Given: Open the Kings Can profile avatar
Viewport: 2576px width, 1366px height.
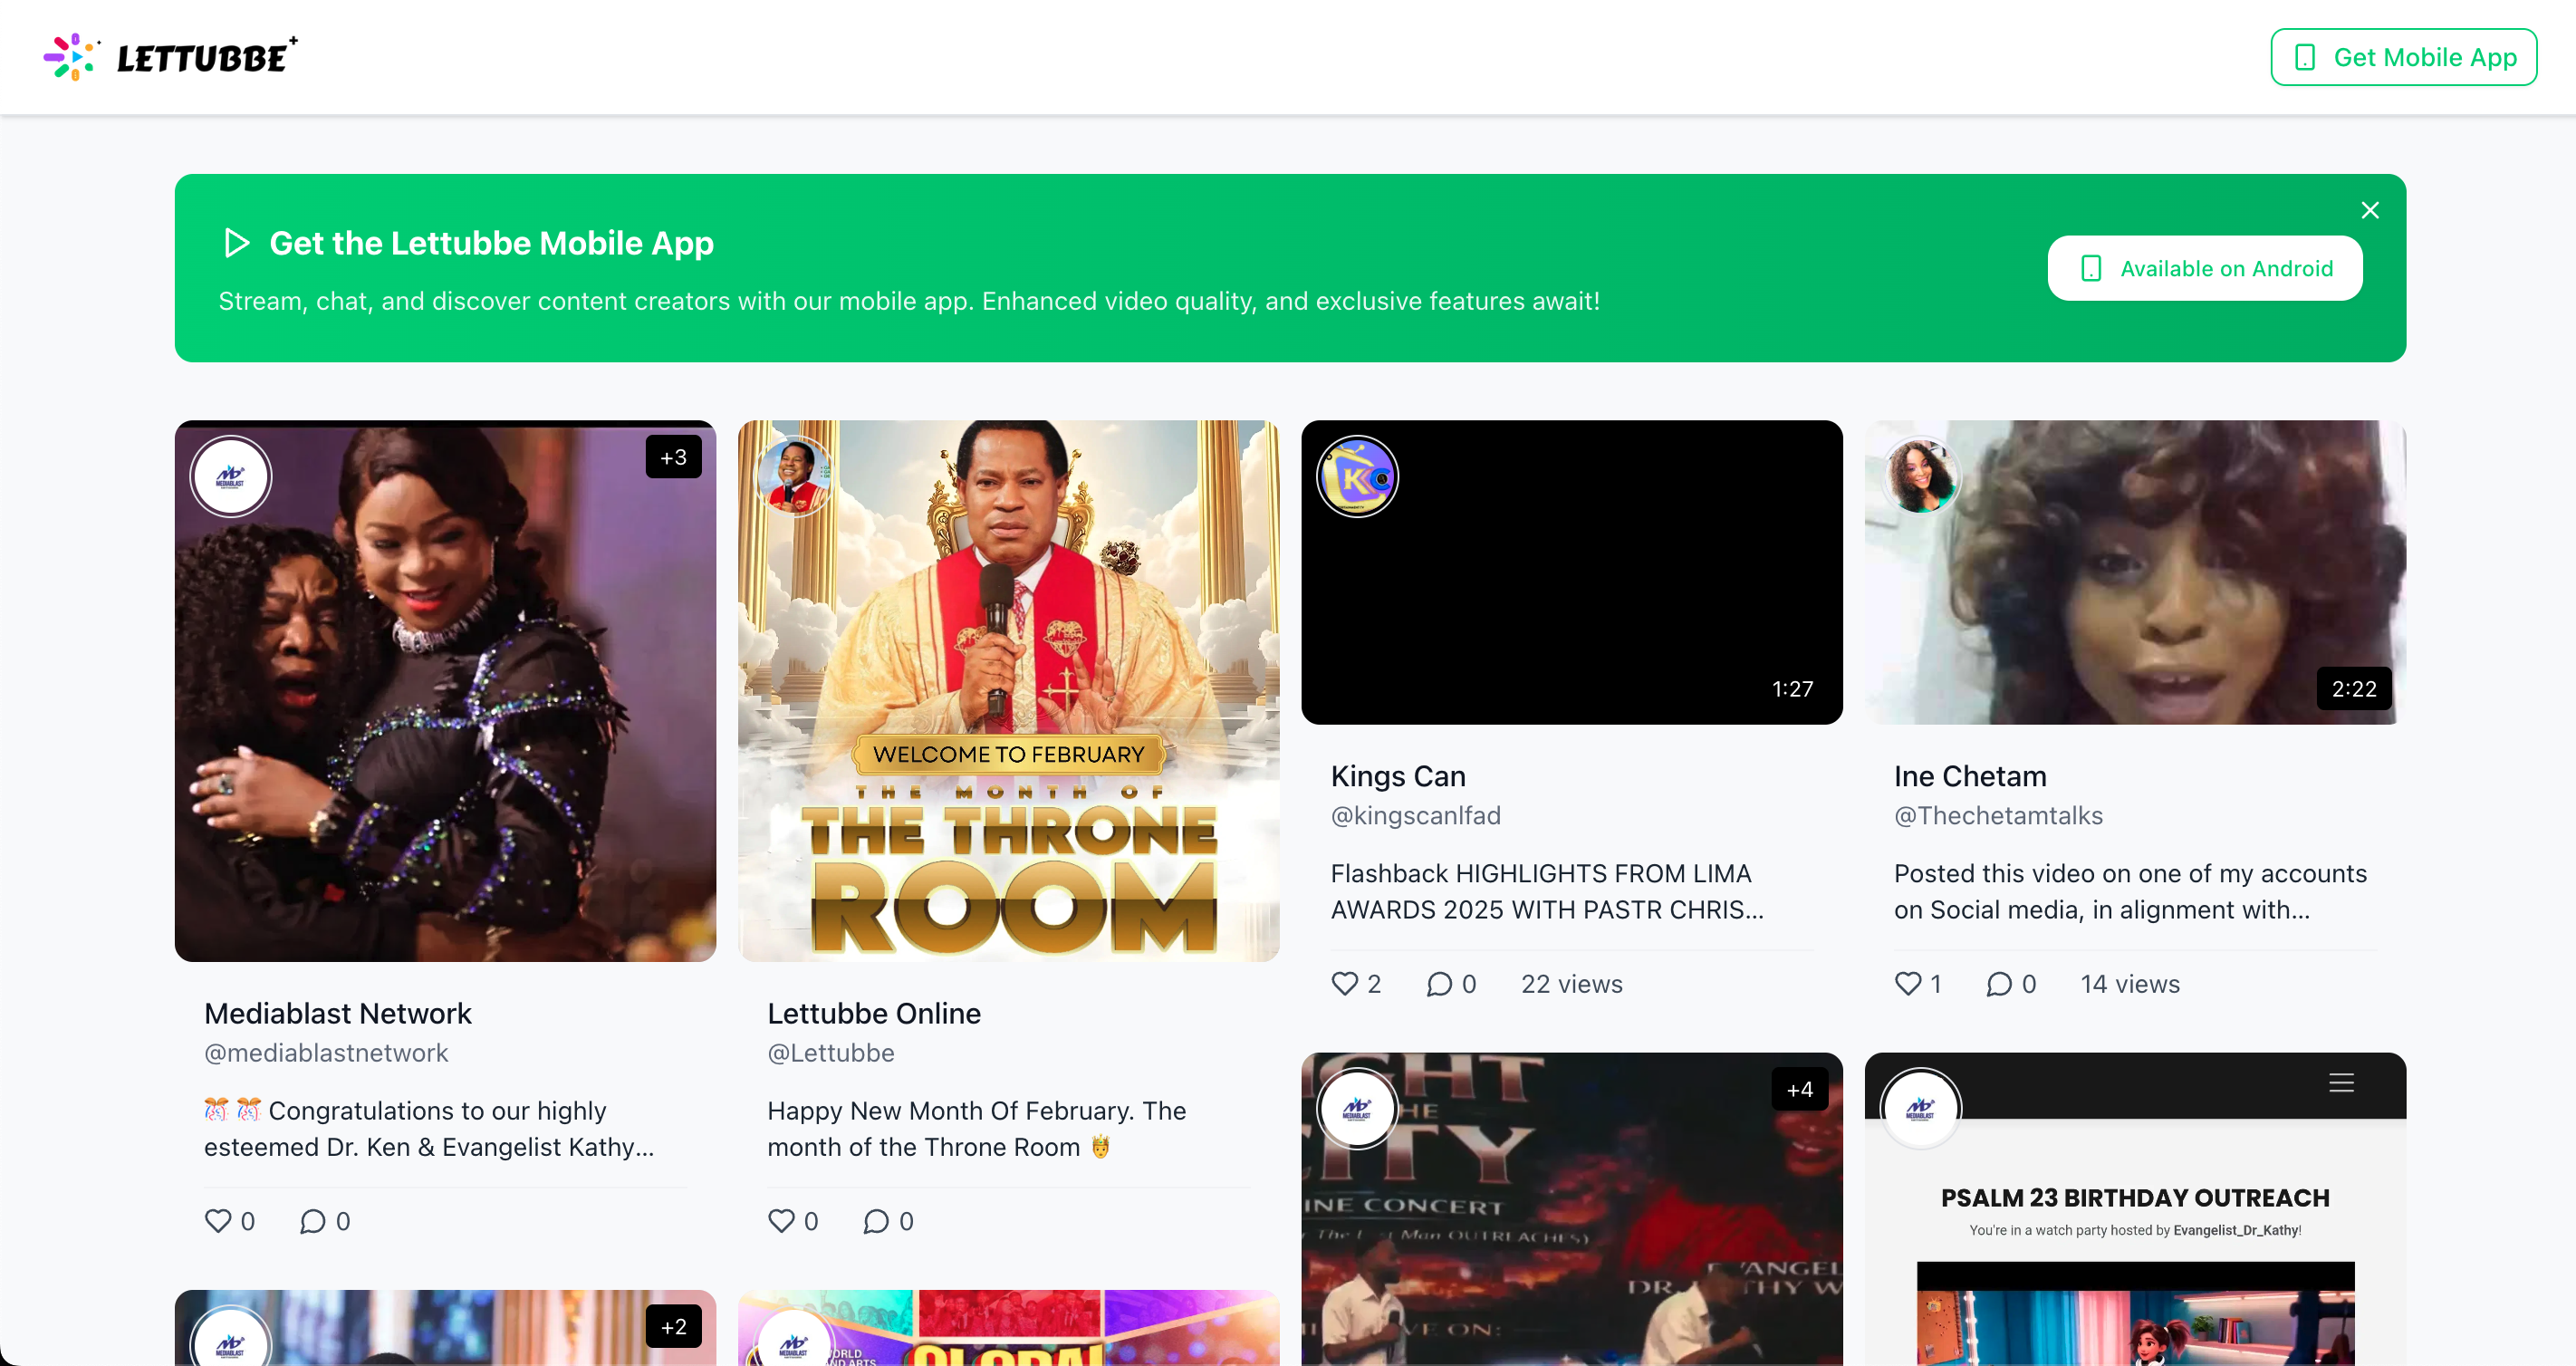Looking at the screenshot, I should [1357, 477].
